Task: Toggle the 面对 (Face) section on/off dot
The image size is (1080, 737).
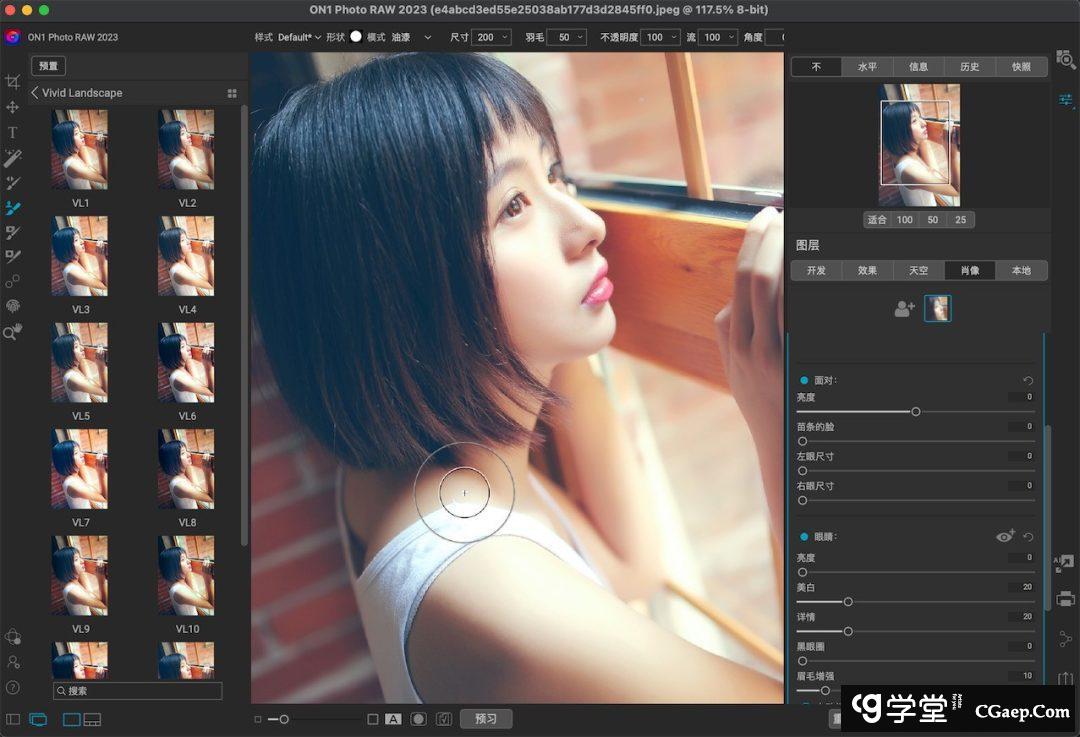Action: (x=804, y=381)
